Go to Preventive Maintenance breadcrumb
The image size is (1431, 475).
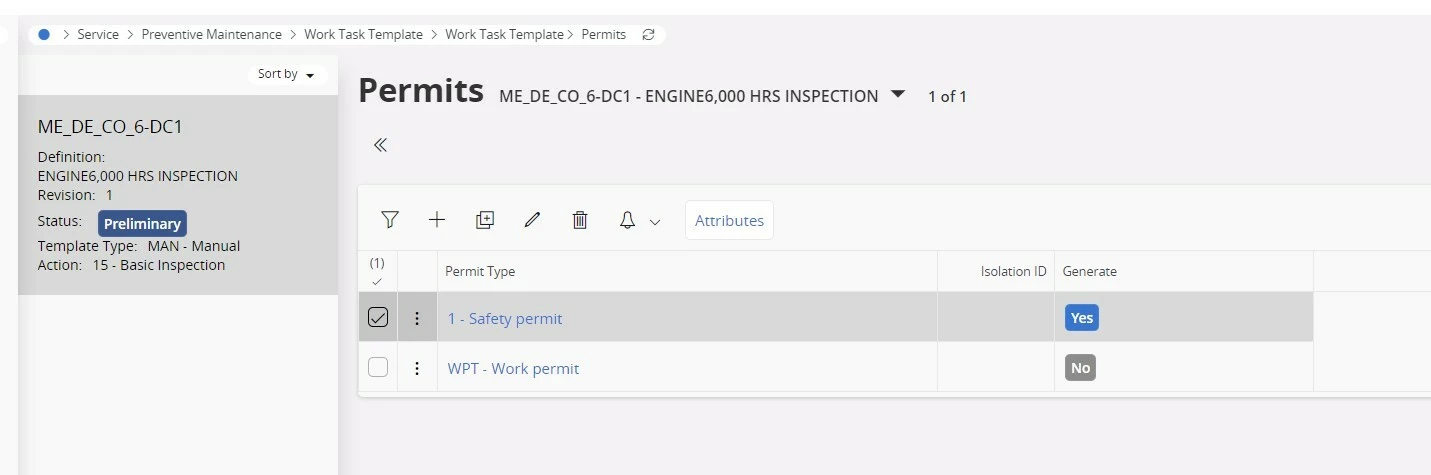(x=212, y=34)
